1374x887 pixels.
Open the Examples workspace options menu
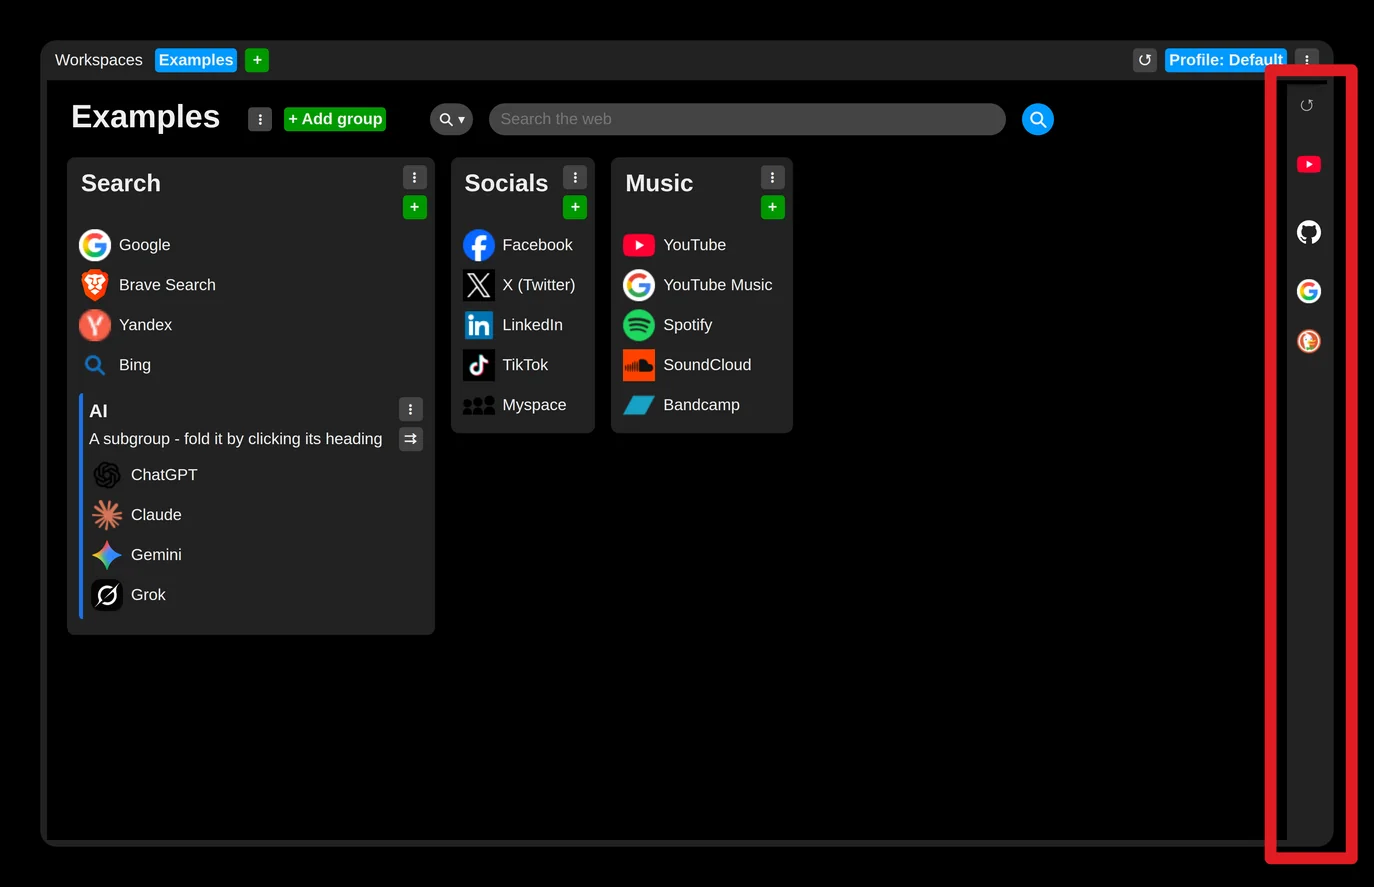click(x=260, y=119)
